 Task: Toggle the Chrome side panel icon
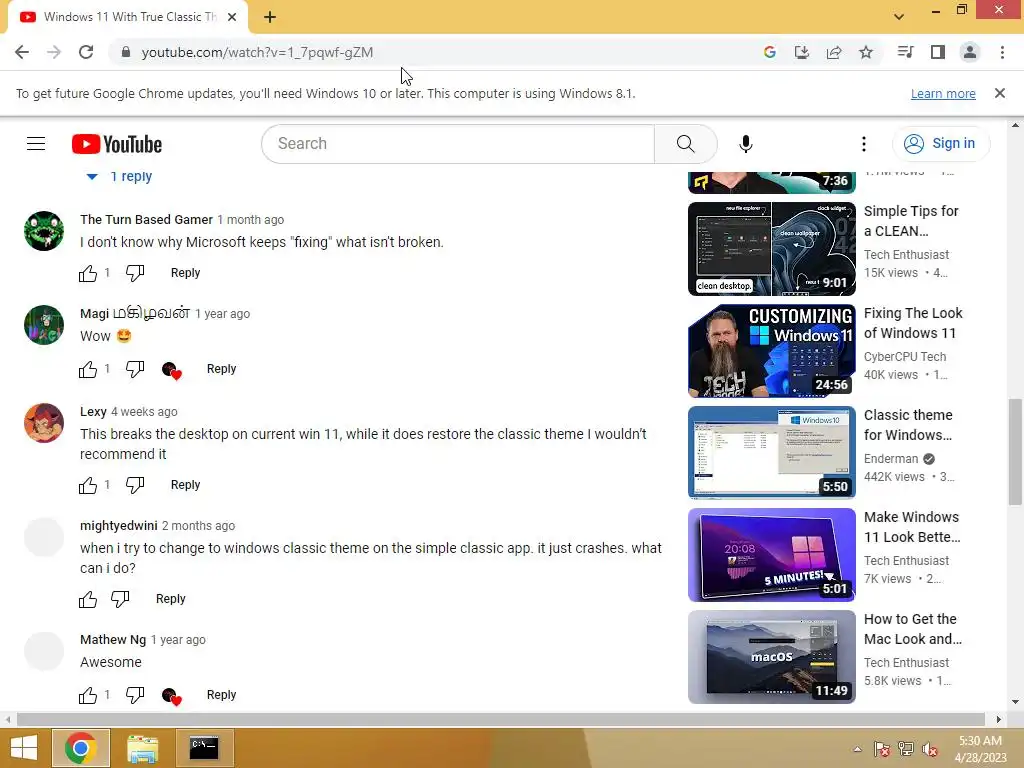(x=938, y=52)
